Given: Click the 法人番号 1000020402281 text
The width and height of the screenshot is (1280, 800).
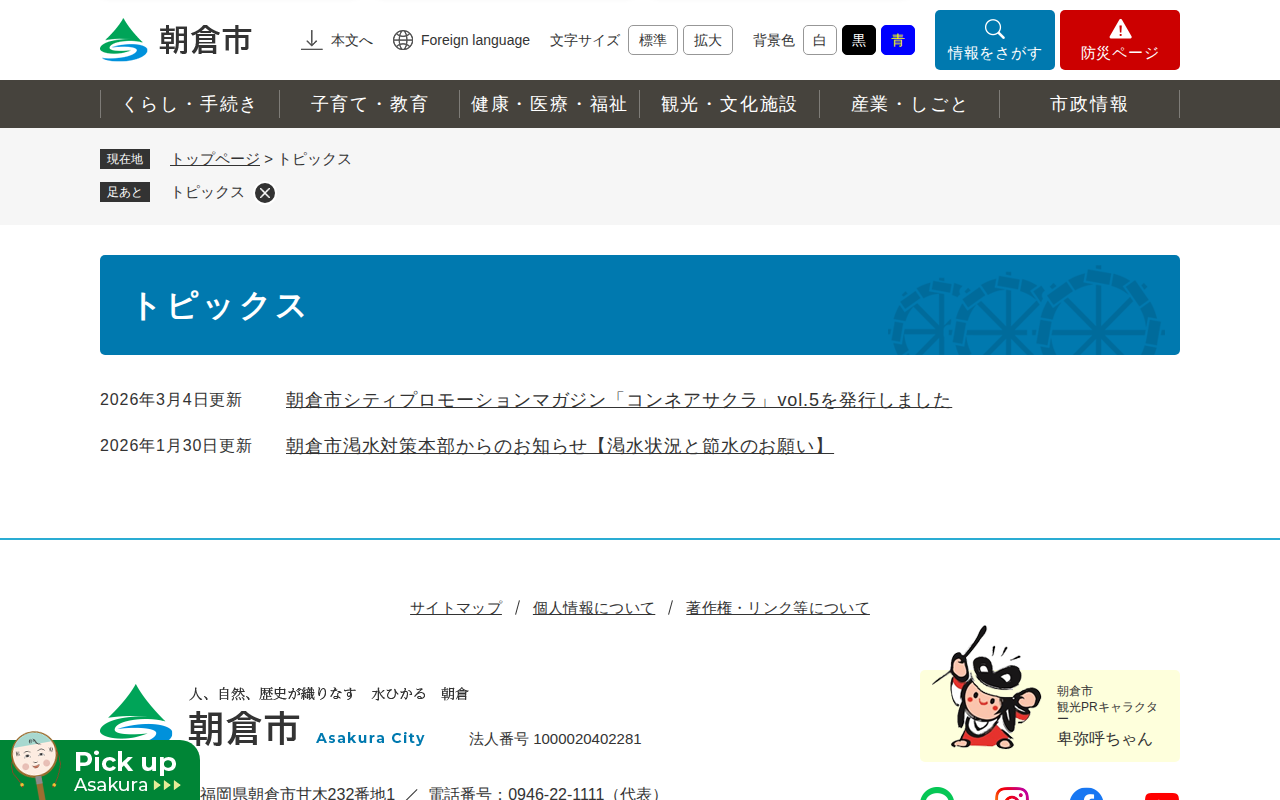Looking at the screenshot, I should coord(555,739).
